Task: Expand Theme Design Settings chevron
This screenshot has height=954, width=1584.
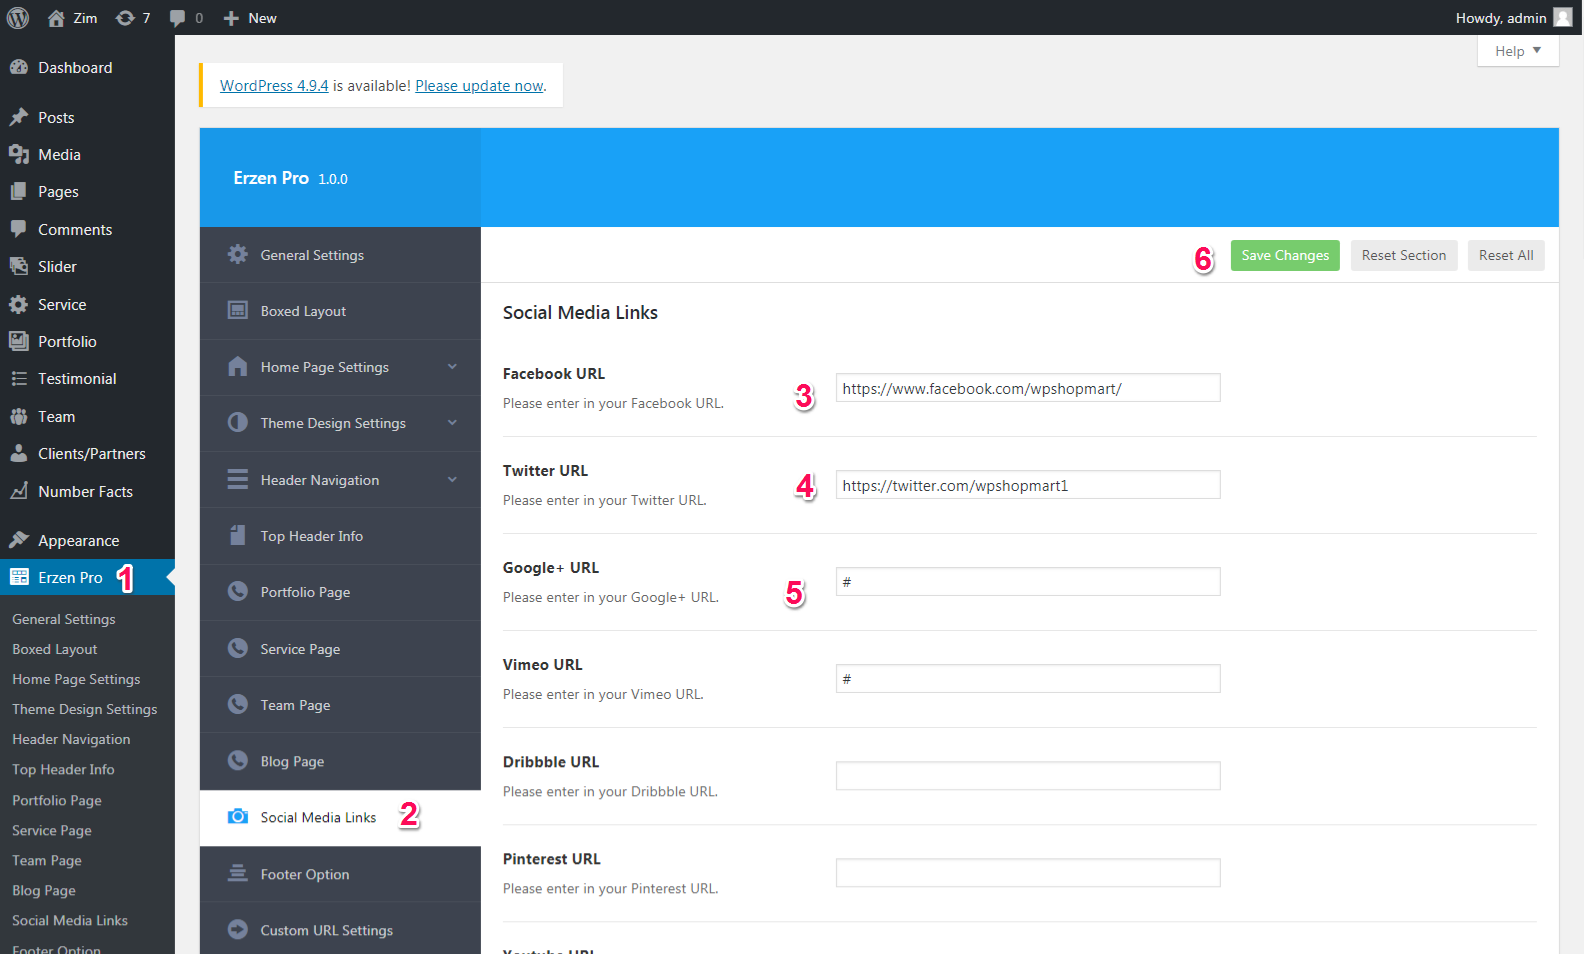Action: (452, 423)
